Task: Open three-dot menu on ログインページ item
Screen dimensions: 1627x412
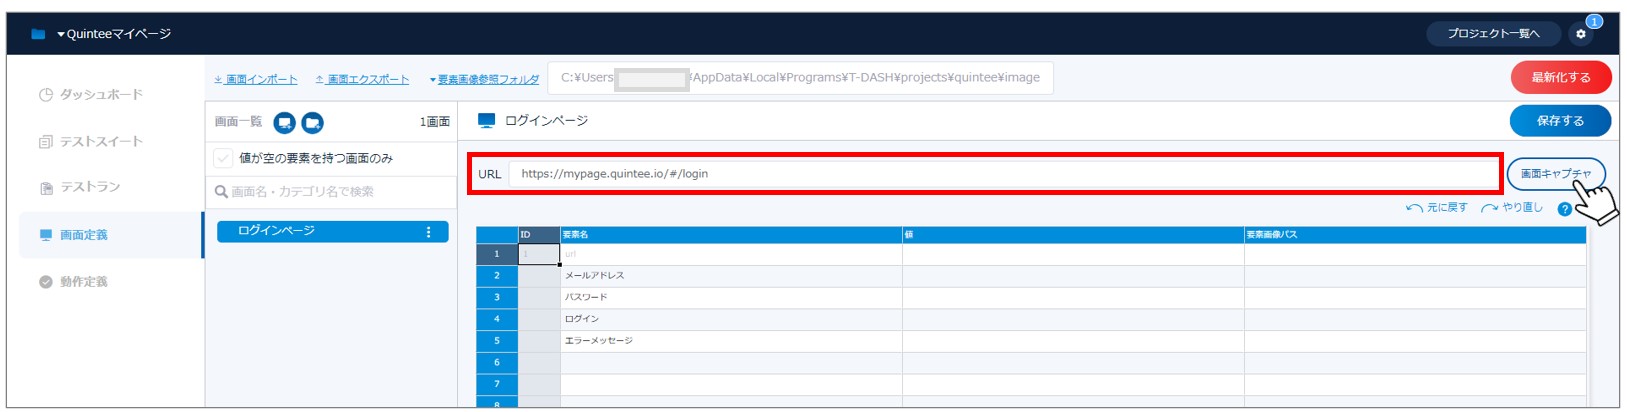Action: click(x=429, y=232)
